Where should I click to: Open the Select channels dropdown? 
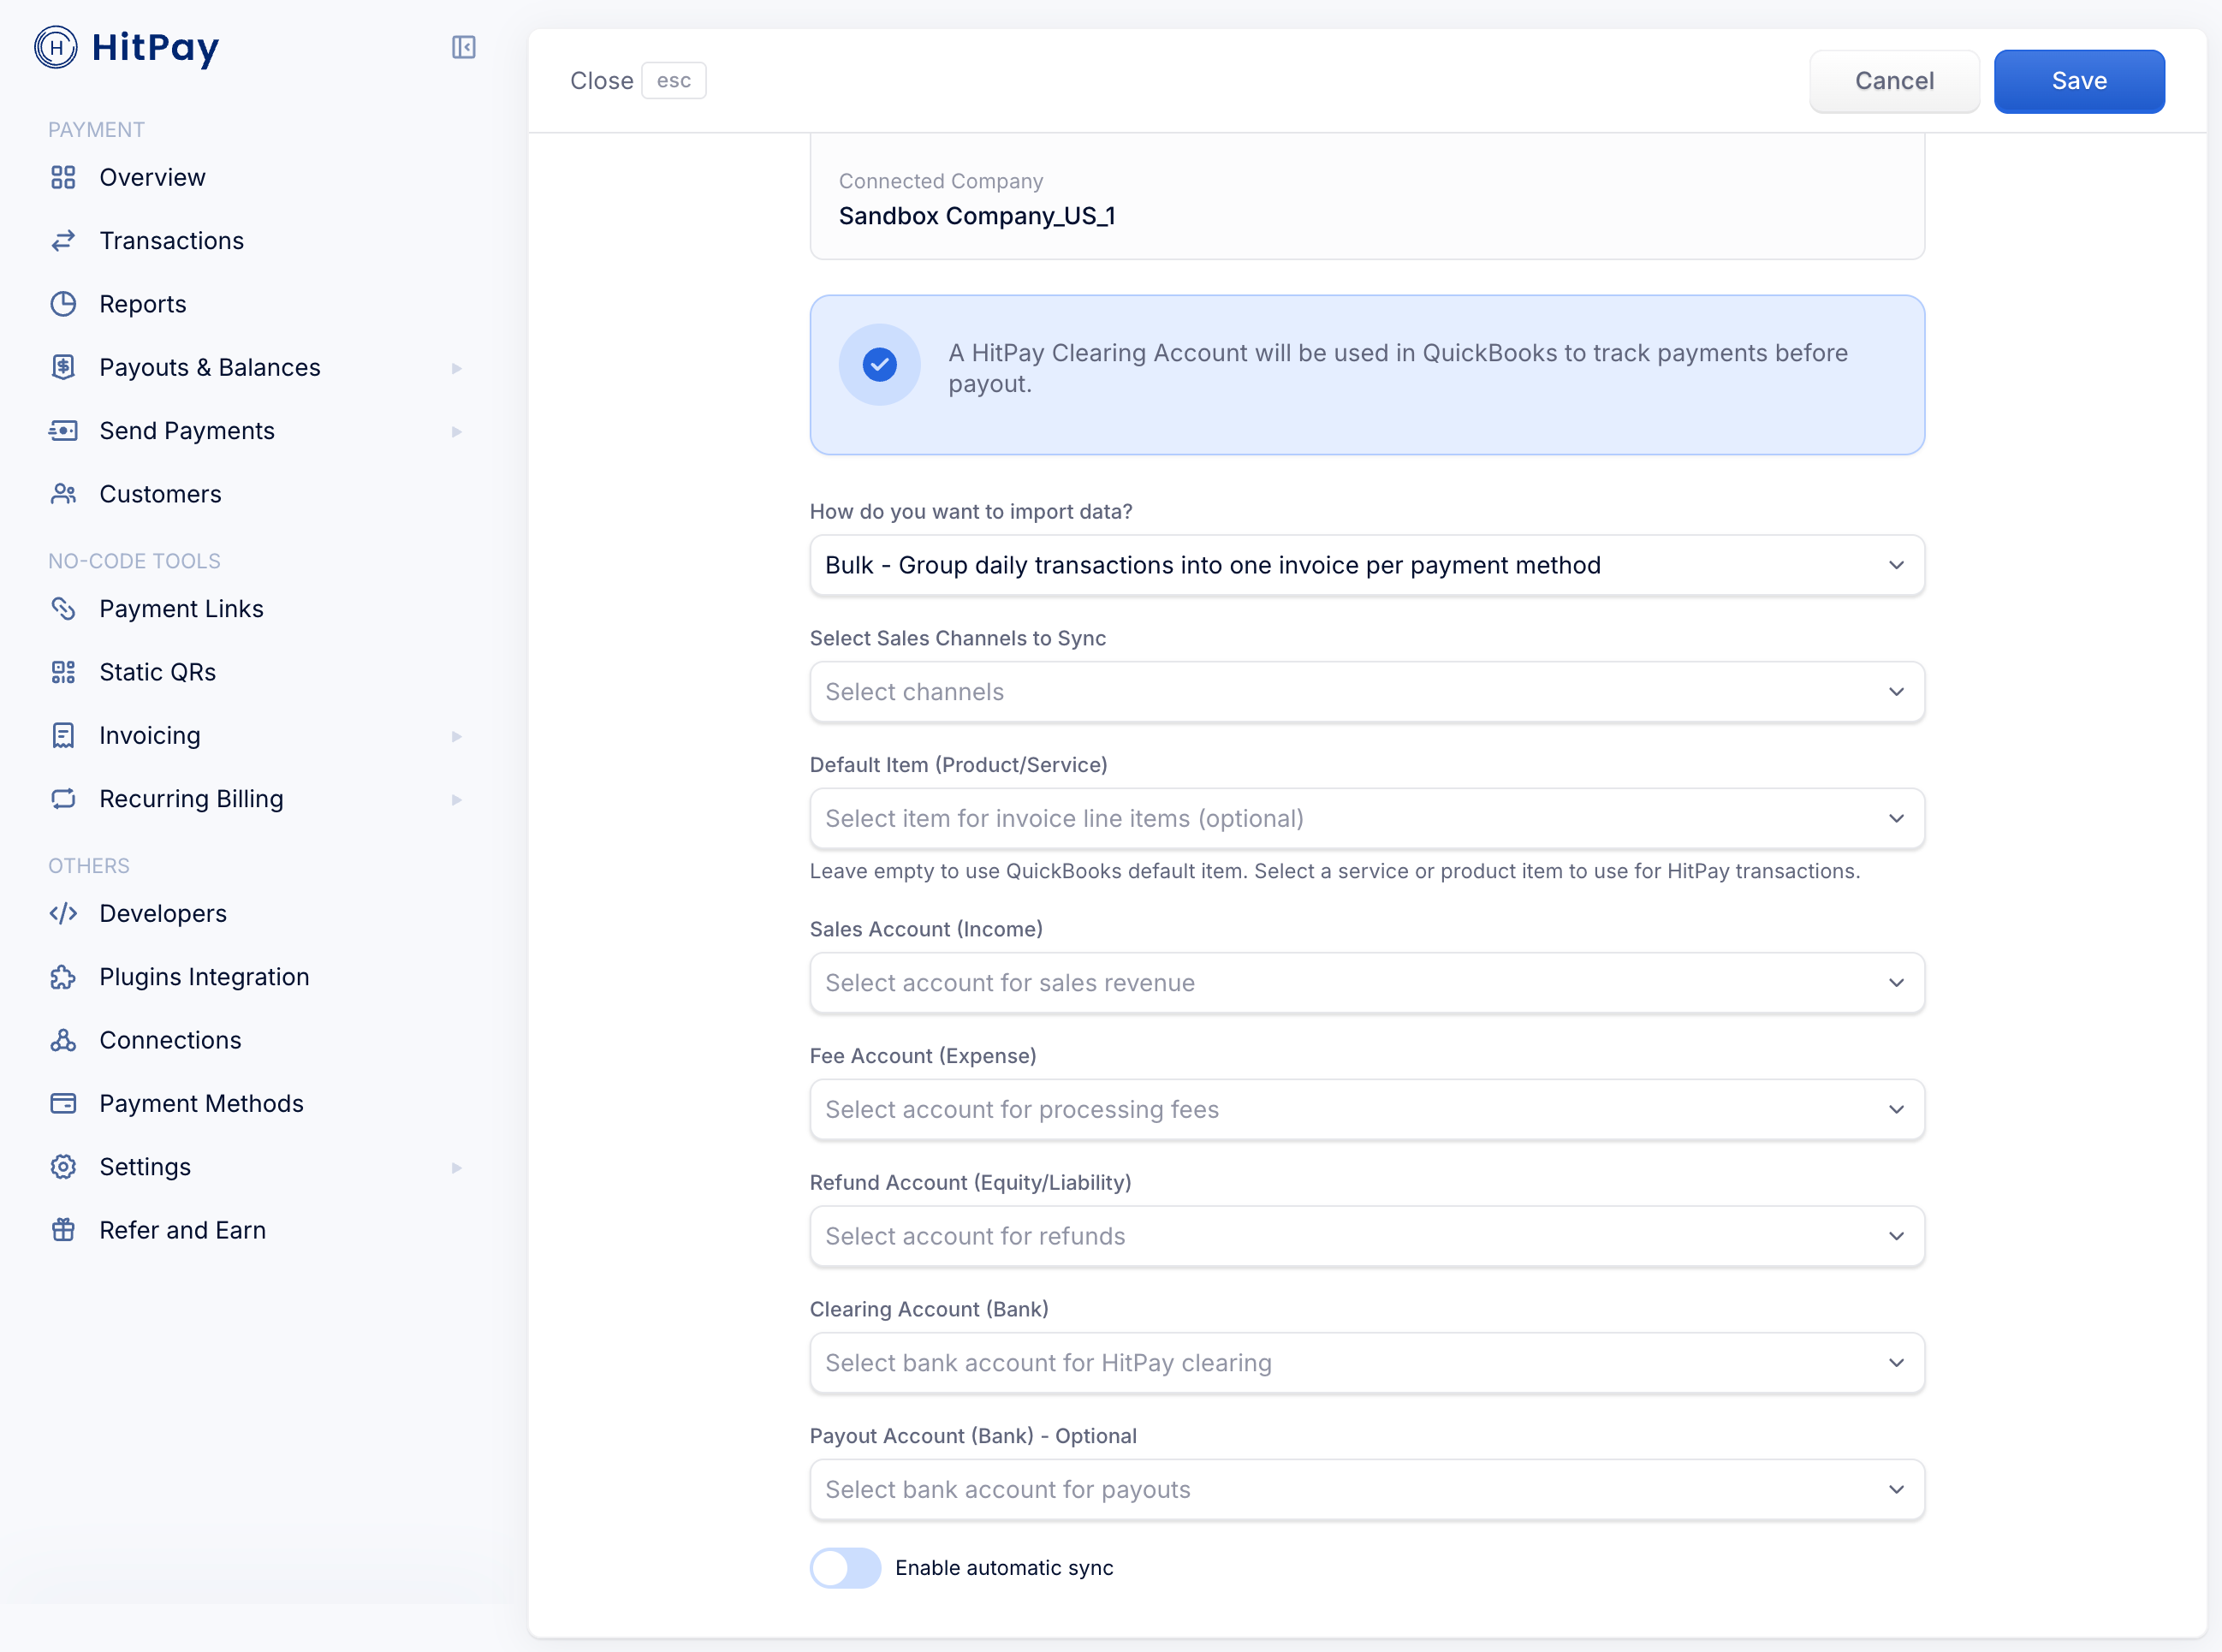tap(1366, 691)
